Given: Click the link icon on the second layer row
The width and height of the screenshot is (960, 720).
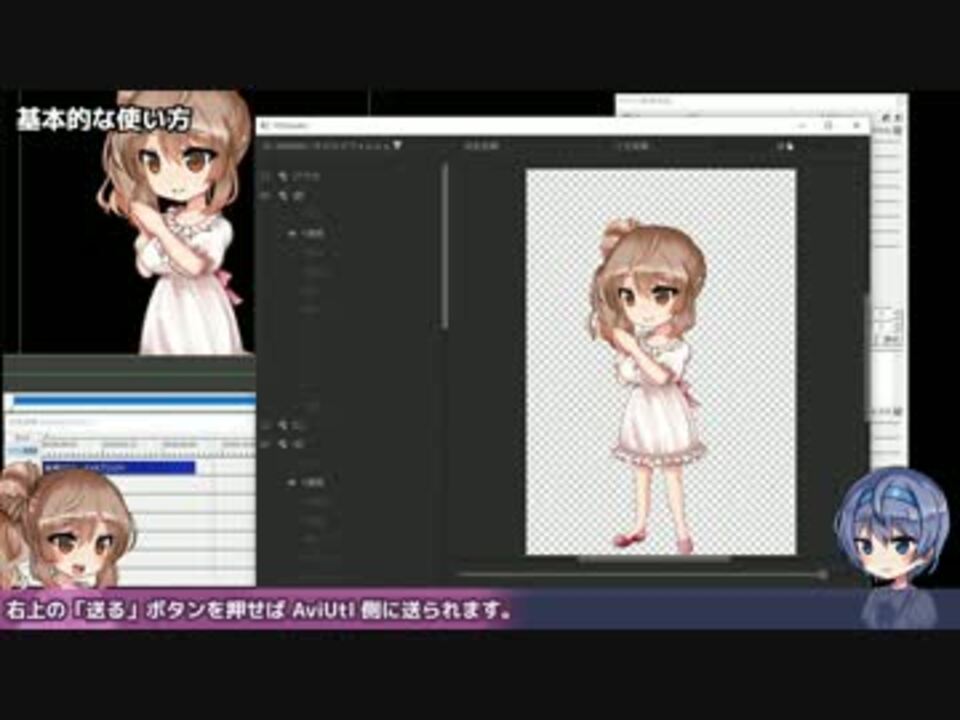Looking at the screenshot, I should [283, 196].
